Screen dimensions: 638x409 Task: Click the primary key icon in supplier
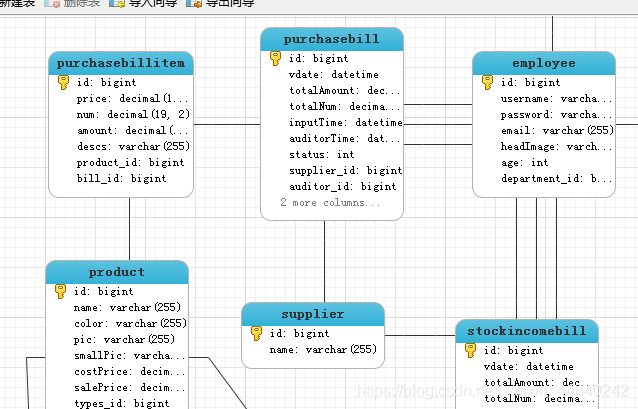[256, 333]
